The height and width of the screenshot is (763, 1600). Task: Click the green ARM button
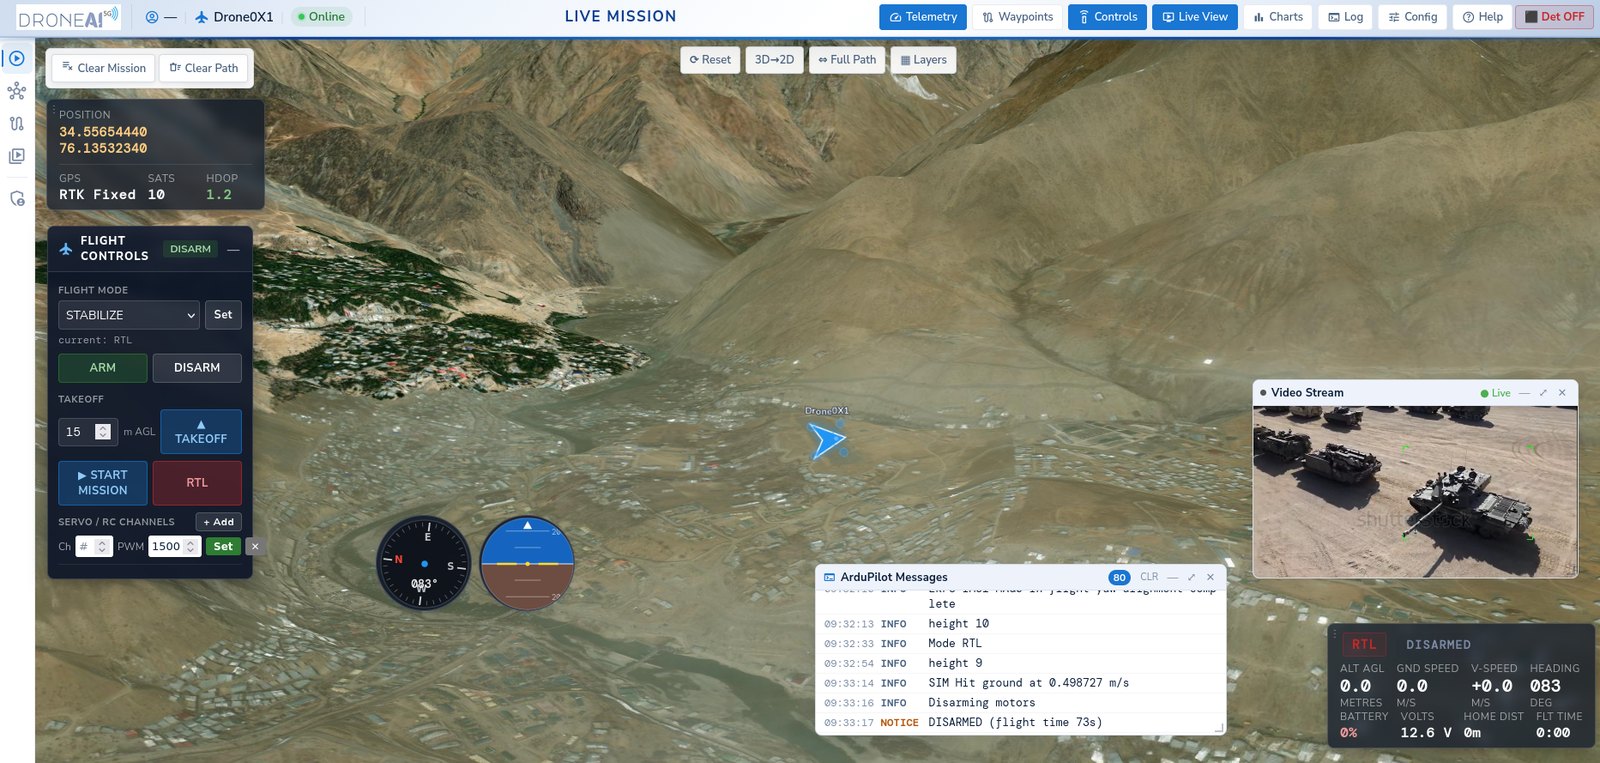(x=103, y=368)
